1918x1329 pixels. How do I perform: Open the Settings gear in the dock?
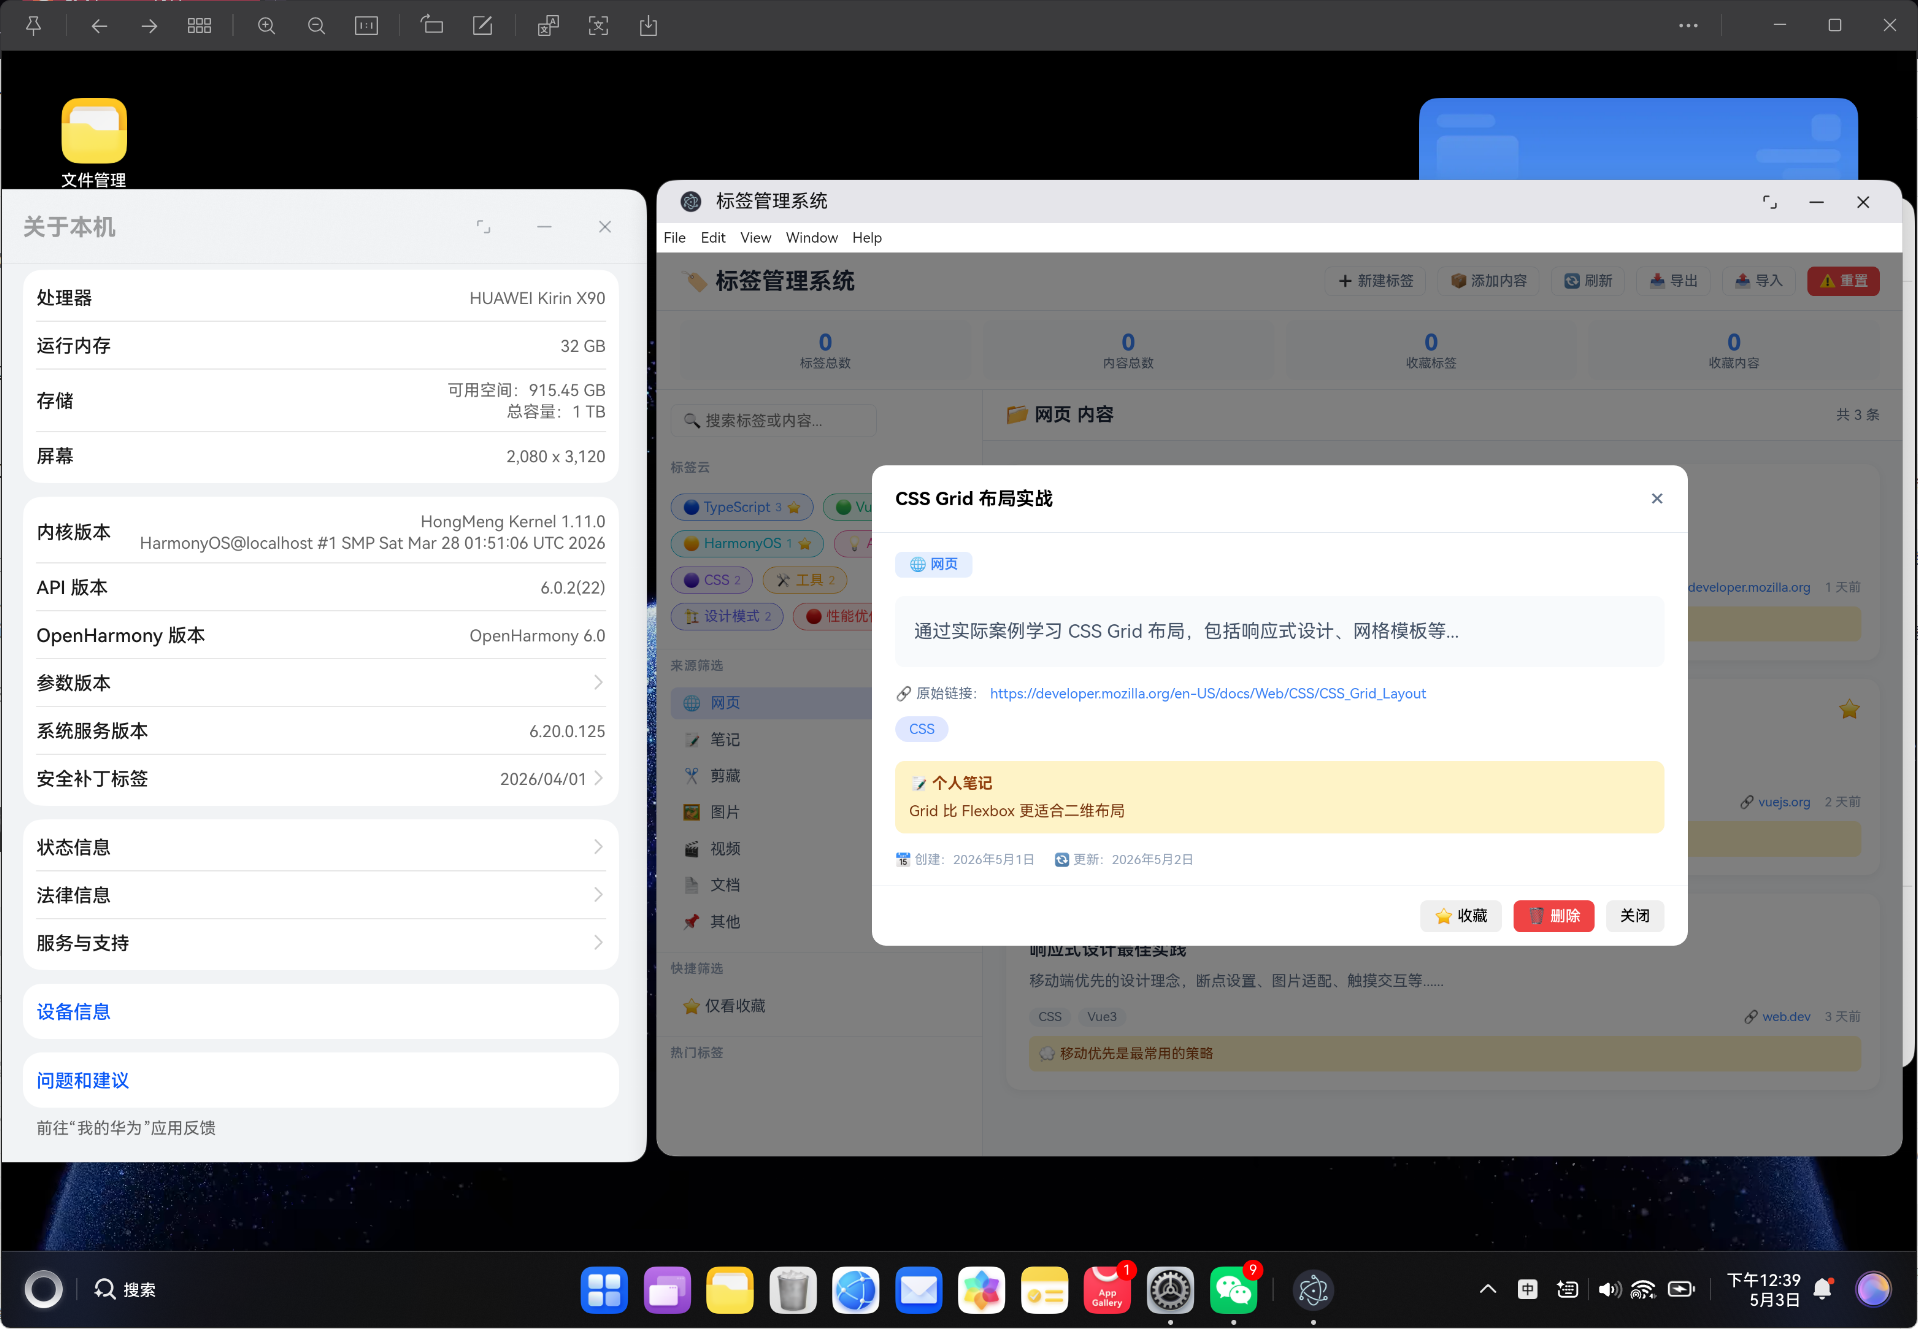(x=1170, y=1290)
